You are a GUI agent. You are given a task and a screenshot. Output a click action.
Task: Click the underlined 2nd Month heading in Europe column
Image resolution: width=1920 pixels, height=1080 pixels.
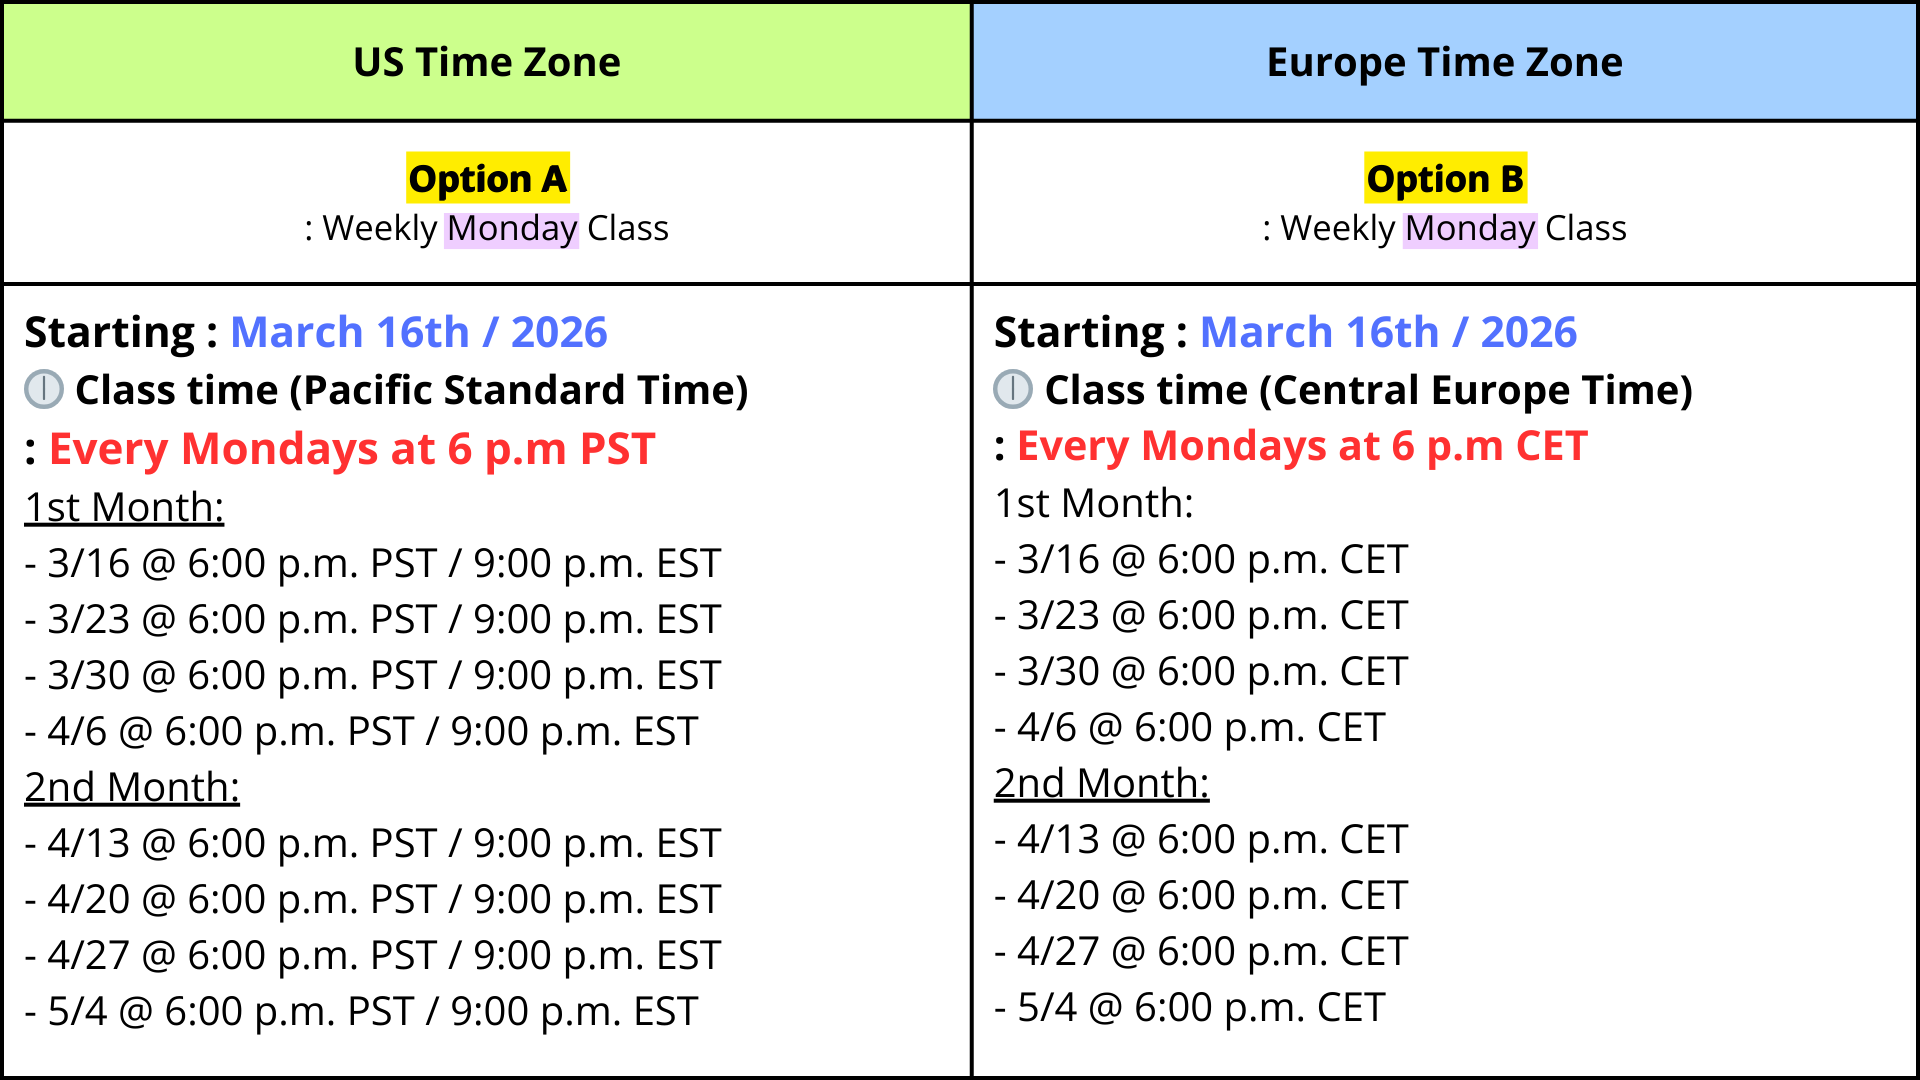click(1102, 783)
